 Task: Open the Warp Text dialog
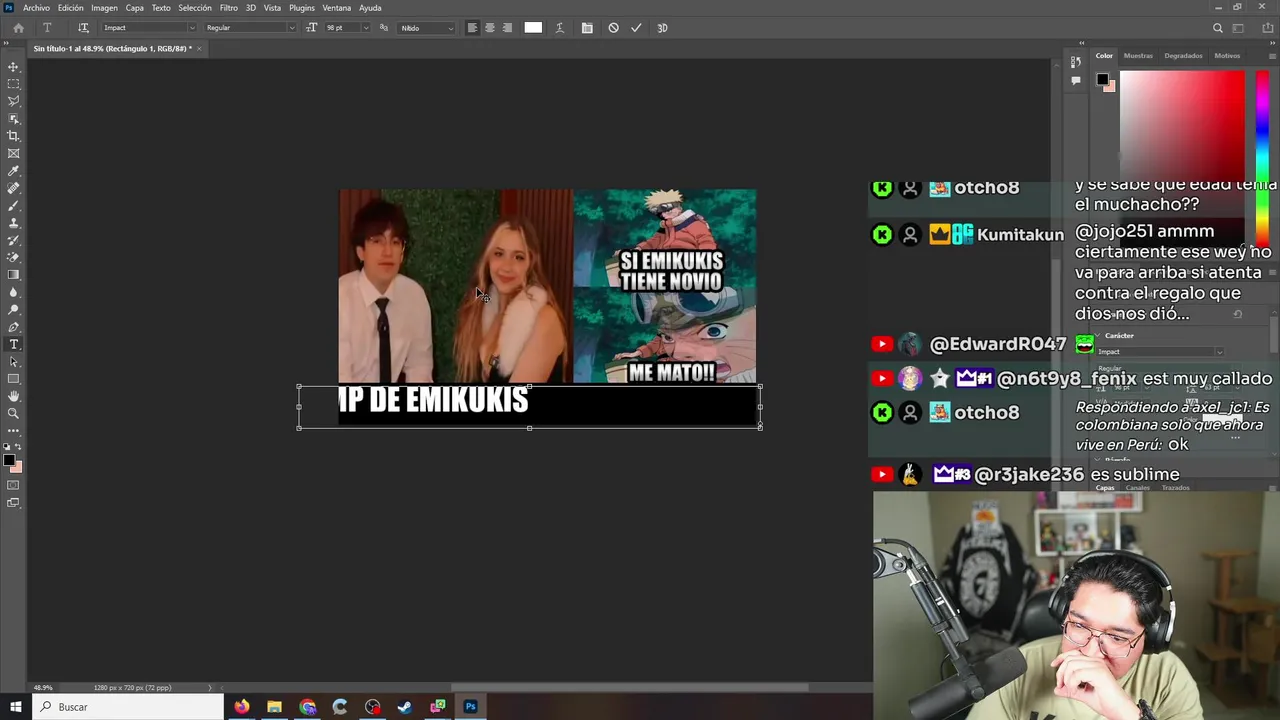[559, 28]
